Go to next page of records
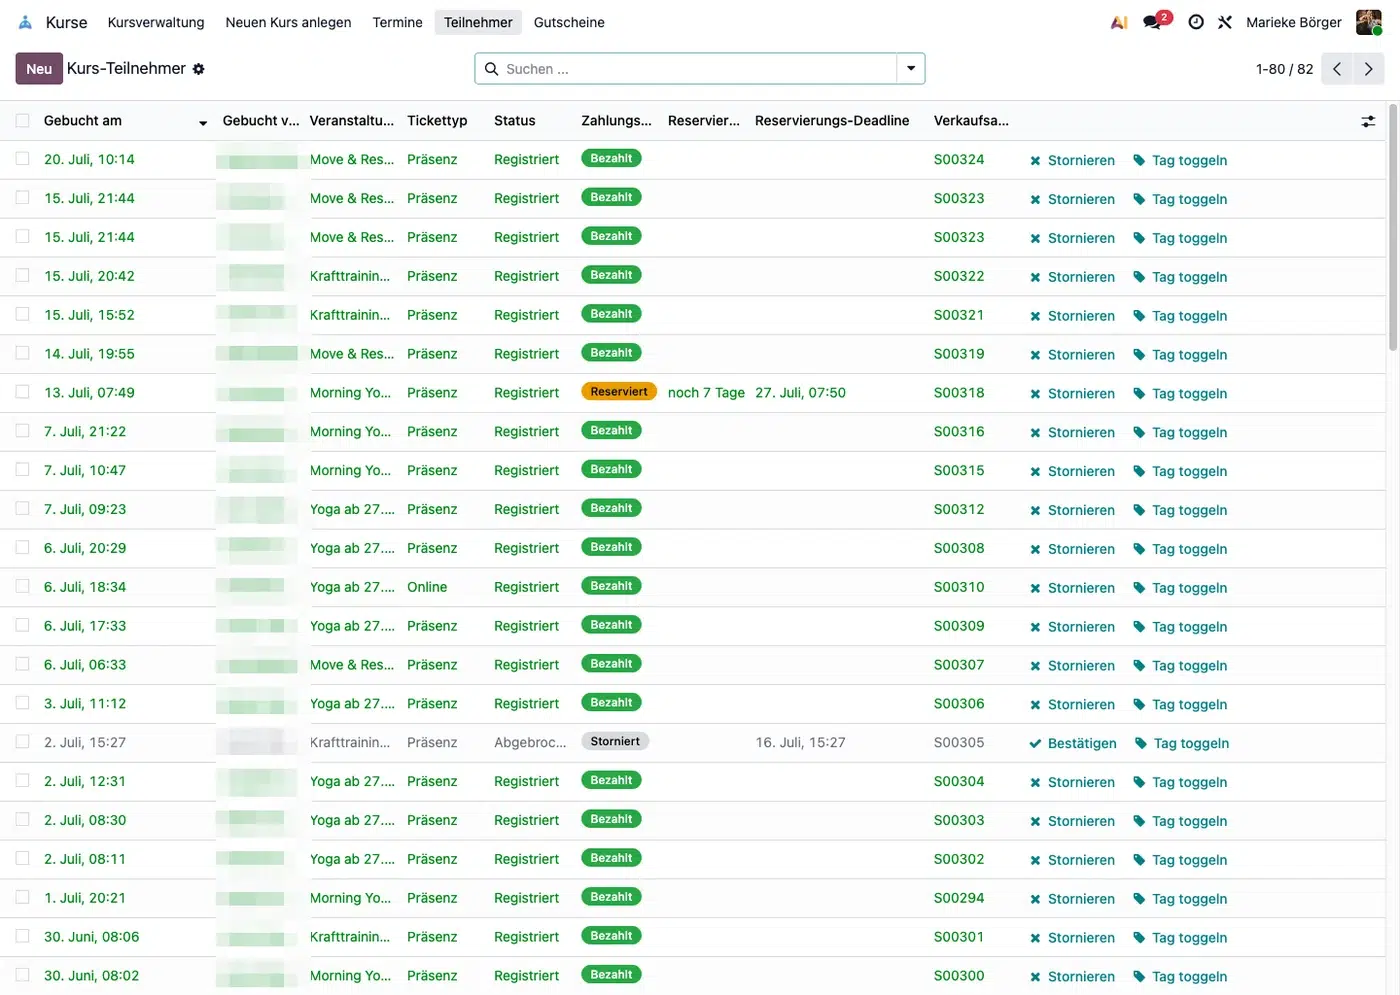The image size is (1400, 995). click(x=1368, y=69)
